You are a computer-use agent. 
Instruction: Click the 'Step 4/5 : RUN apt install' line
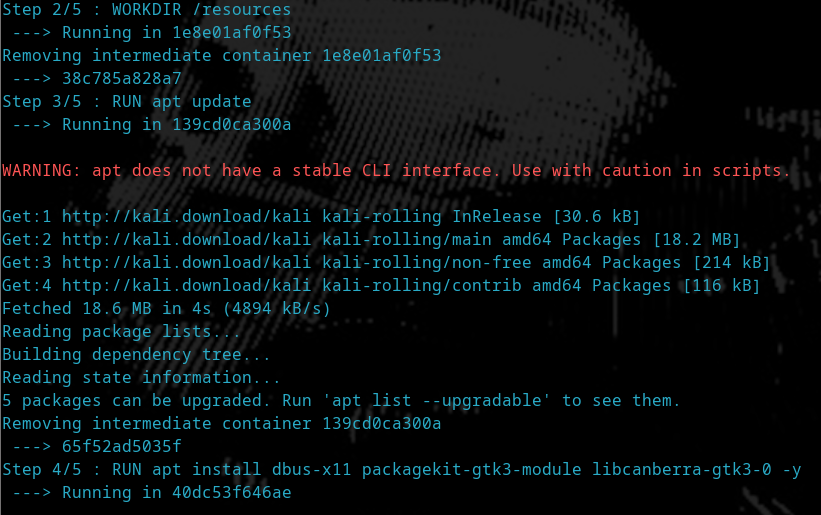coord(400,469)
